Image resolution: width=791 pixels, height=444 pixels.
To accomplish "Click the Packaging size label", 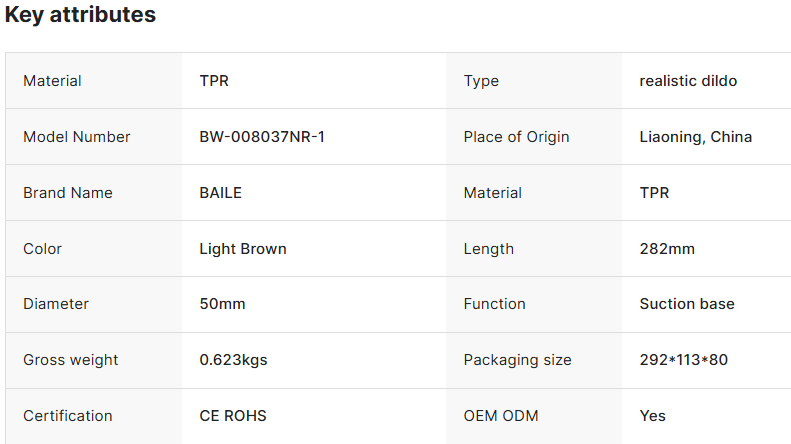I will tap(518, 360).
